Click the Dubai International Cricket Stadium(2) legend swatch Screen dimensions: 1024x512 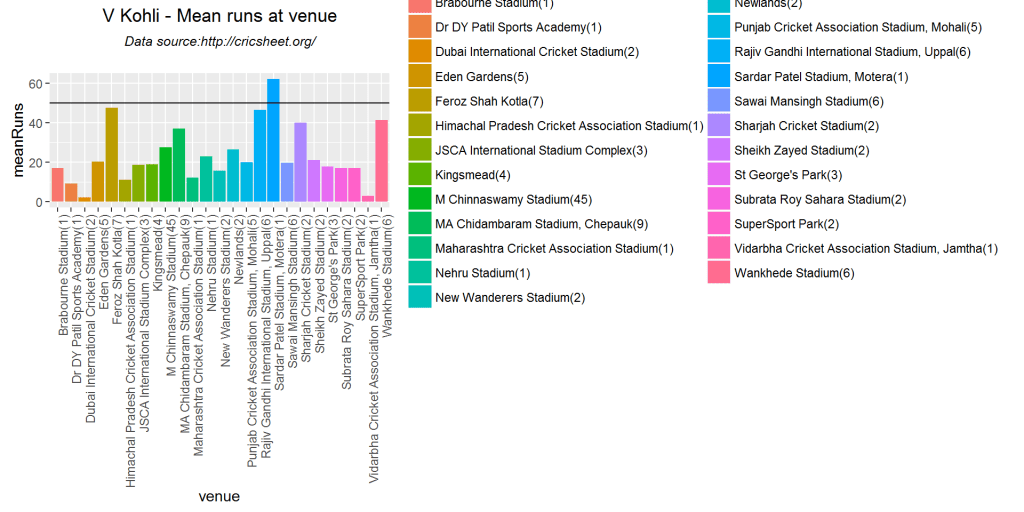(420, 51)
